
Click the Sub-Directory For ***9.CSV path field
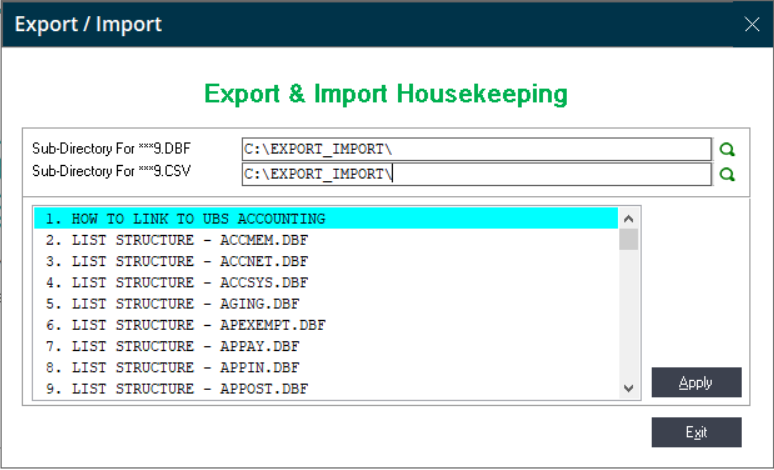click(476, 174)
